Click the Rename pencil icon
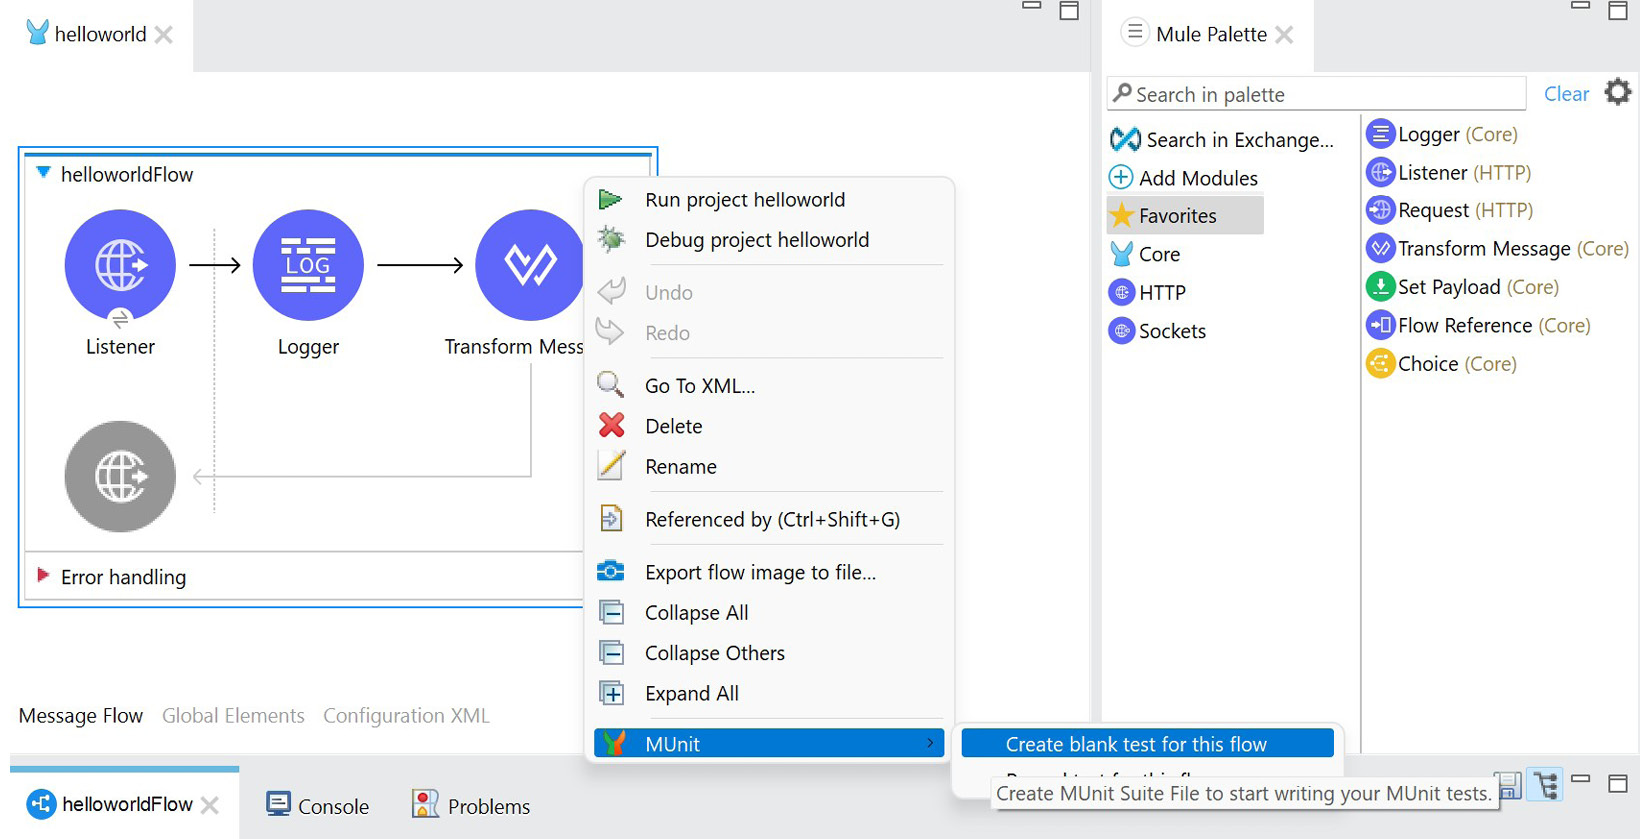 pos(611,465)
